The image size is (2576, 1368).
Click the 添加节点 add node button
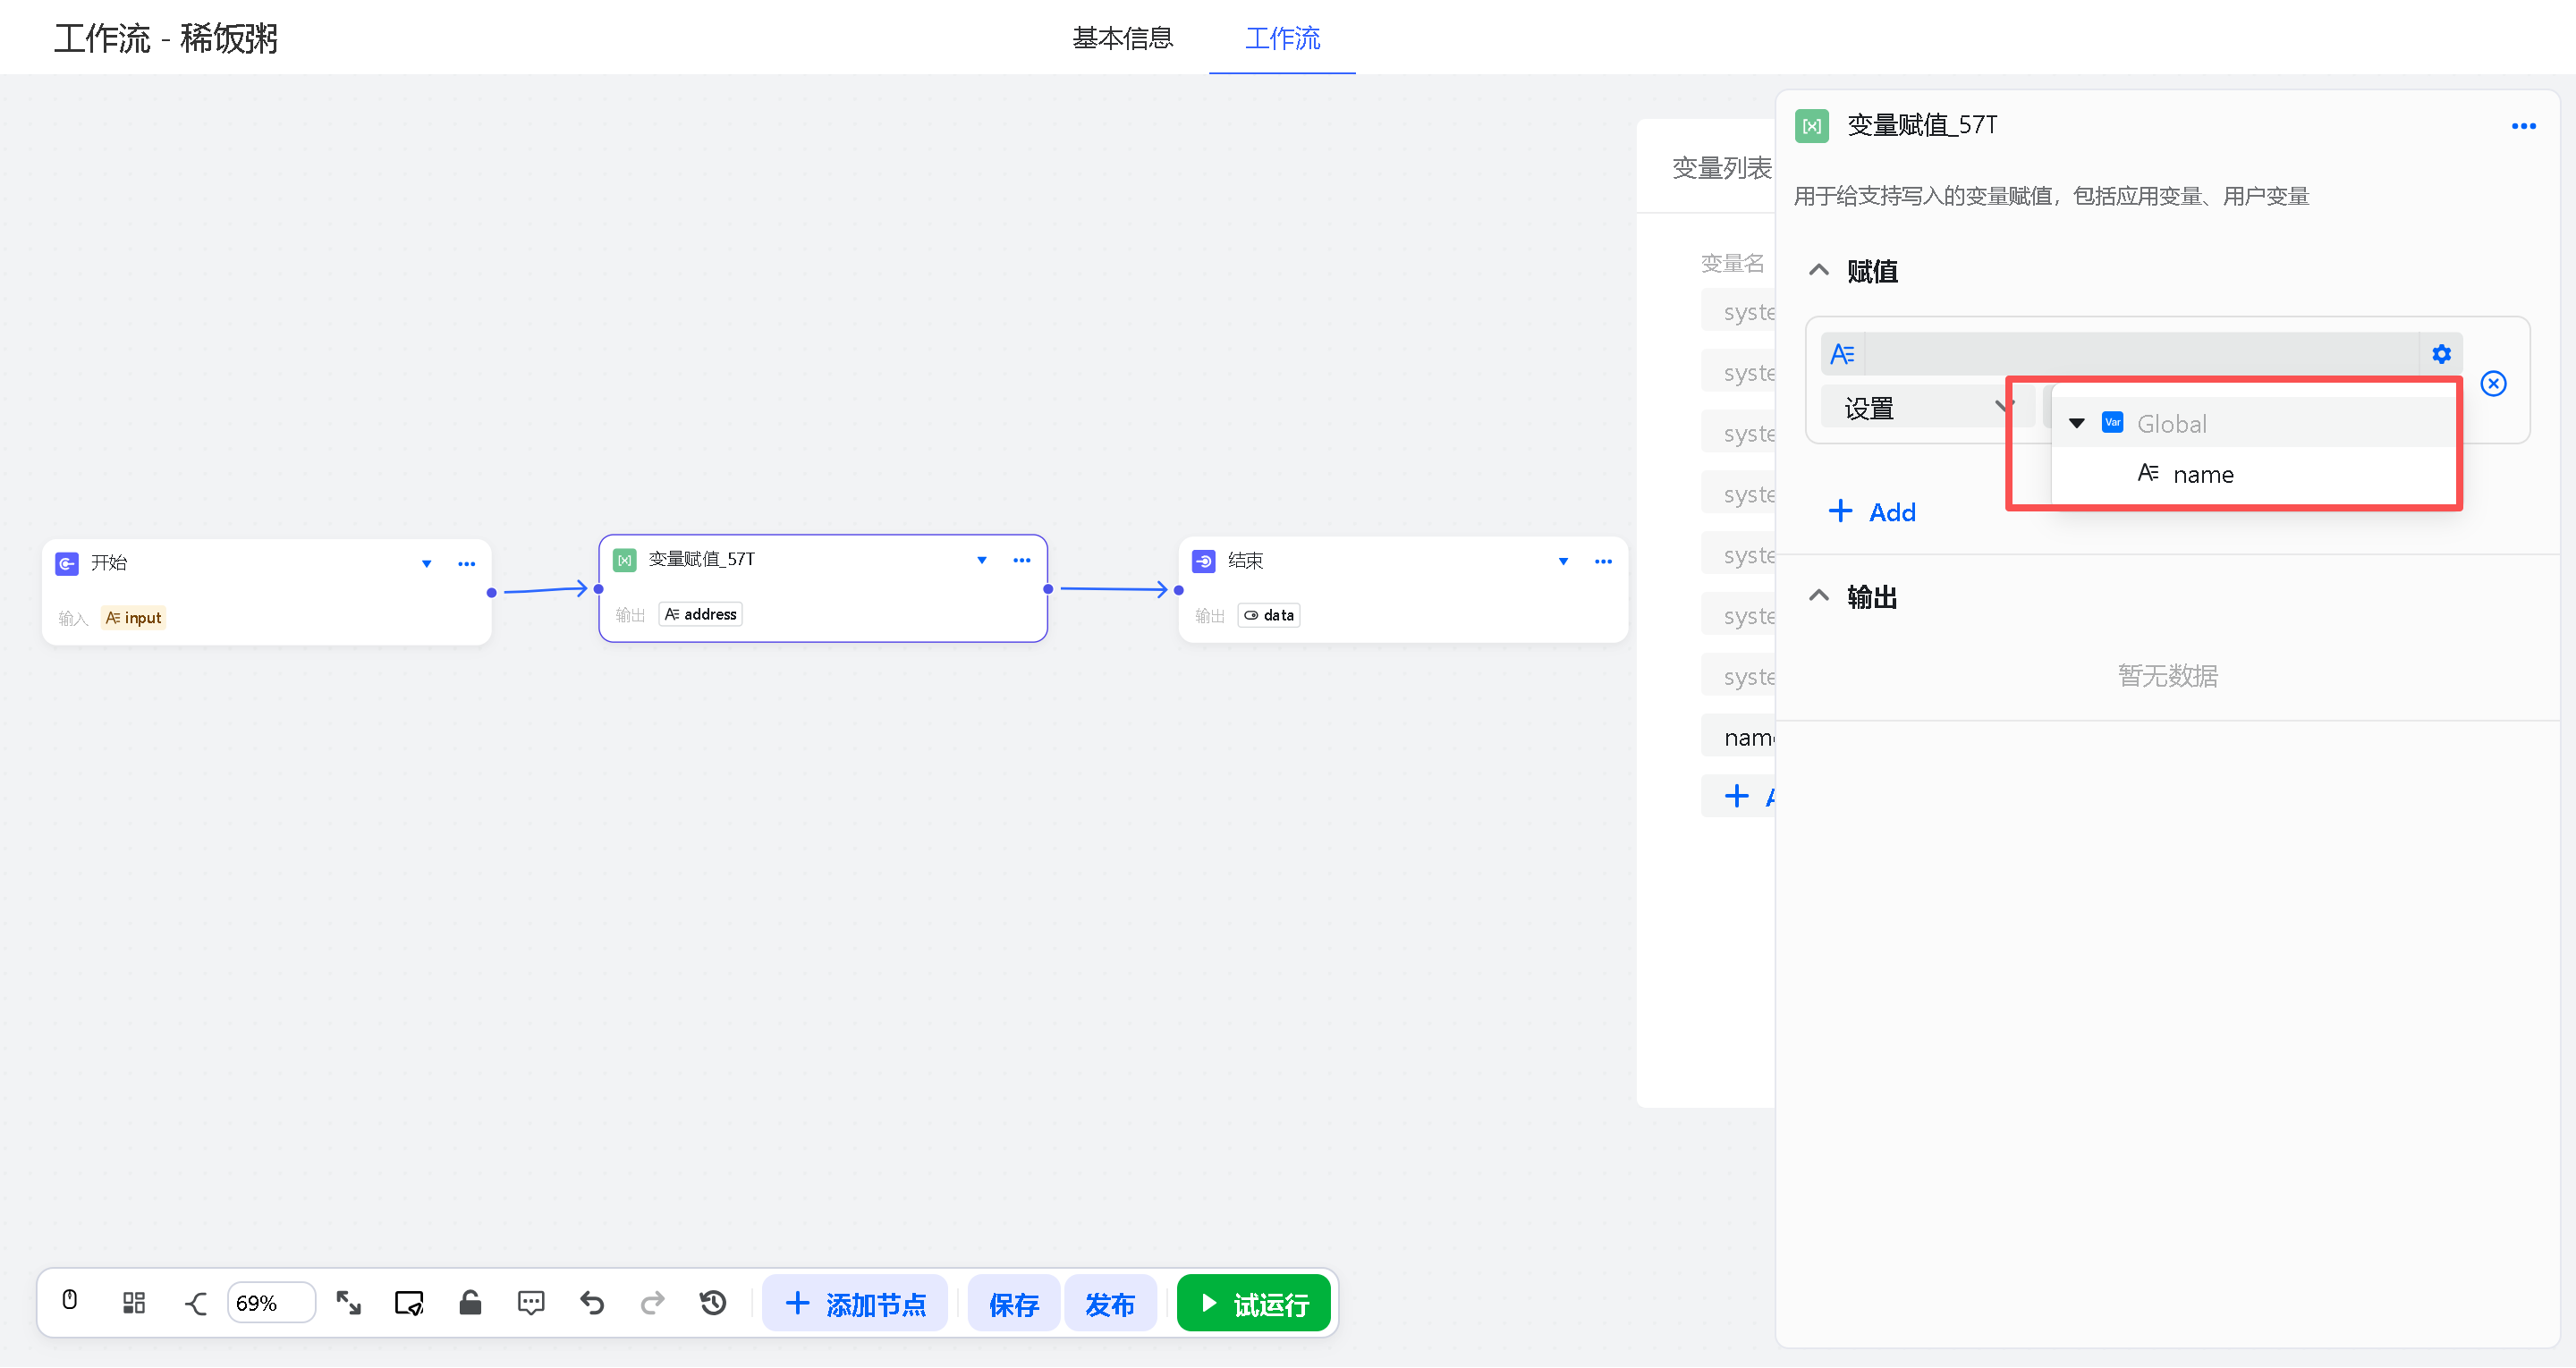tap(855, 1304)
